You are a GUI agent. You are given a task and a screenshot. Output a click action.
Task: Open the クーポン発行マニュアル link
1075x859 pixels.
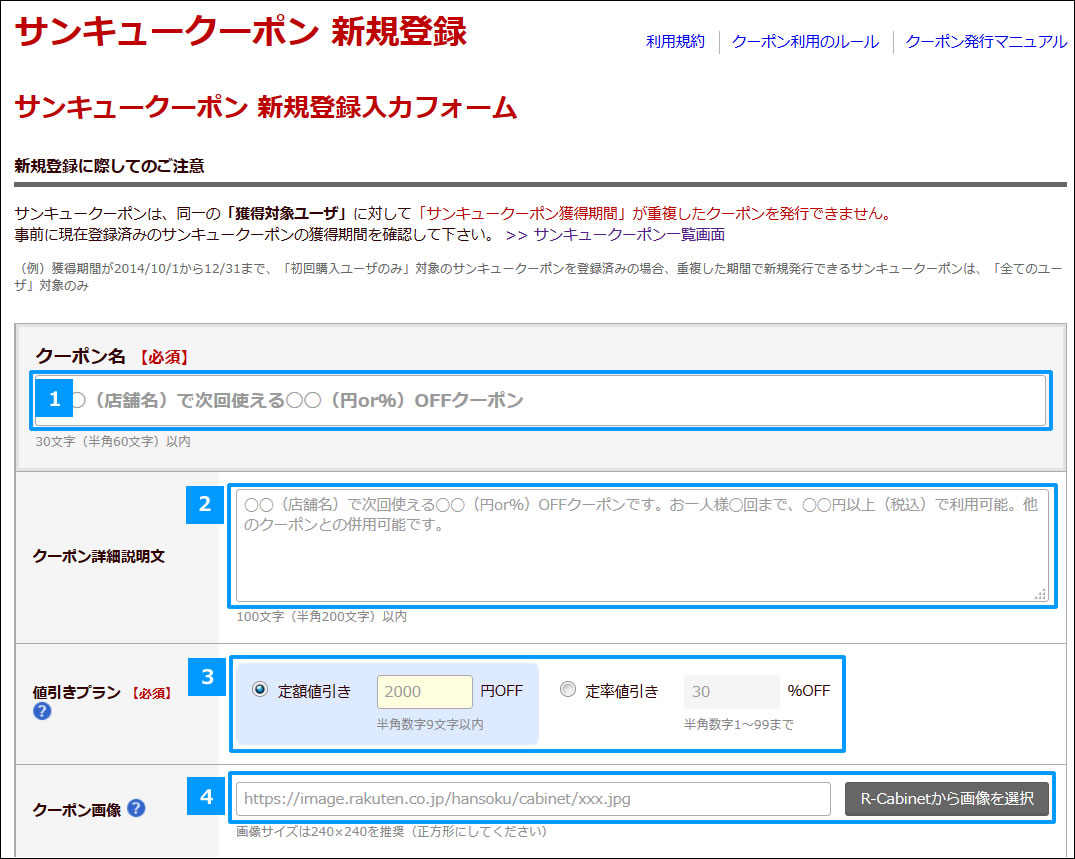(984, 42)
